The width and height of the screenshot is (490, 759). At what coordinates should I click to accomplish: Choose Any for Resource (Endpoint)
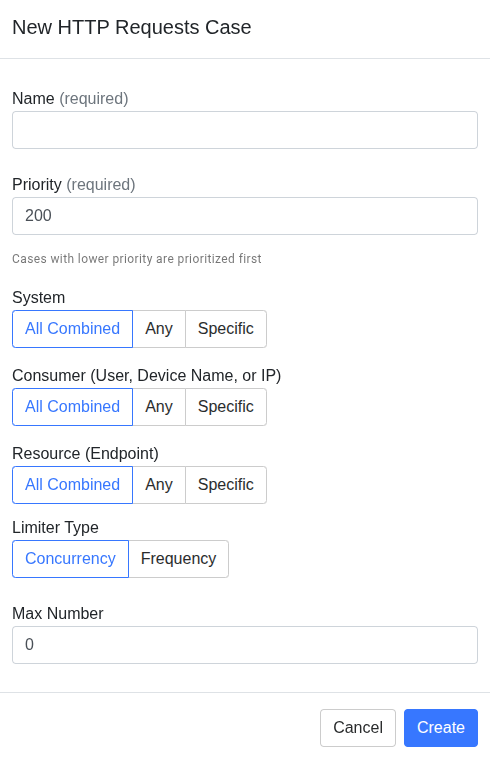(159, 485)
